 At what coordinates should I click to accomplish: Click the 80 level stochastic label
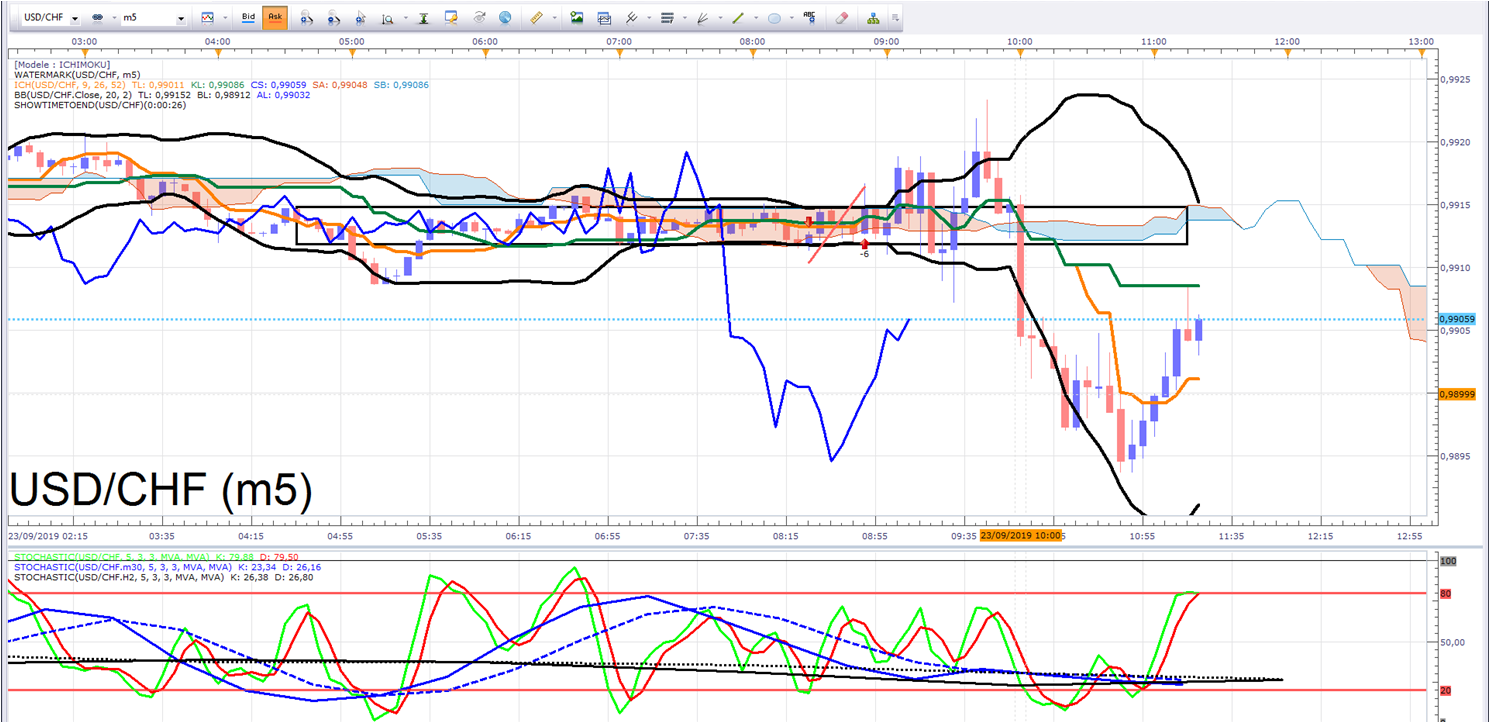click(1444, 594)
